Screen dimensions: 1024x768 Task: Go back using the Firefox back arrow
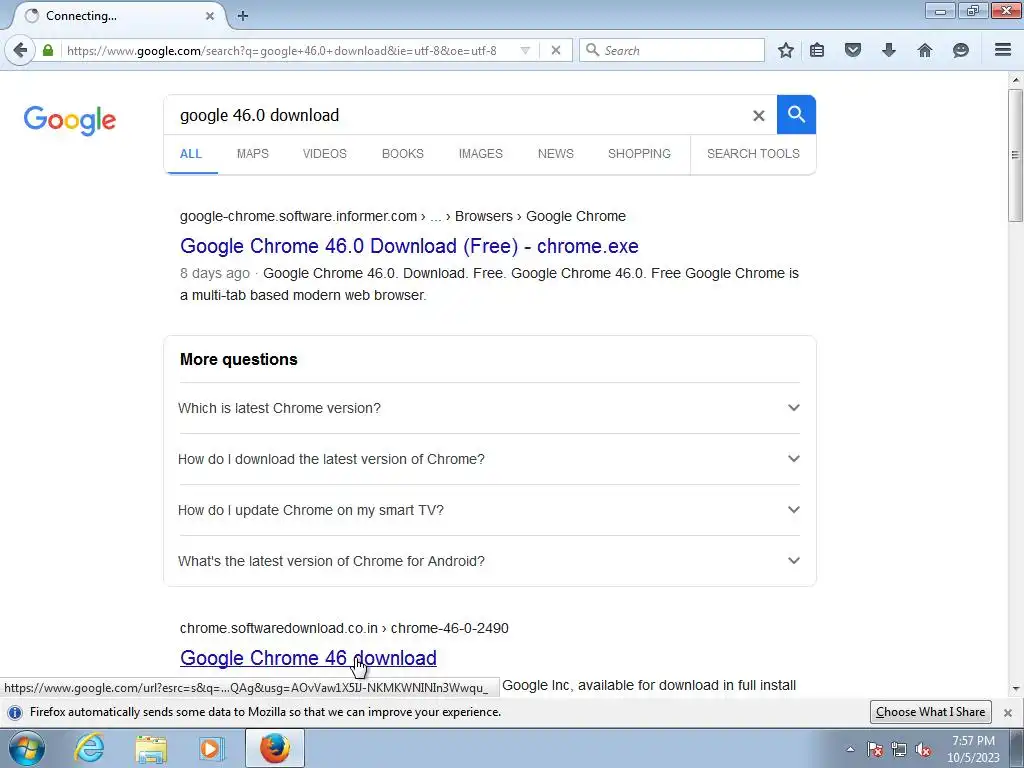coord(20,50)
